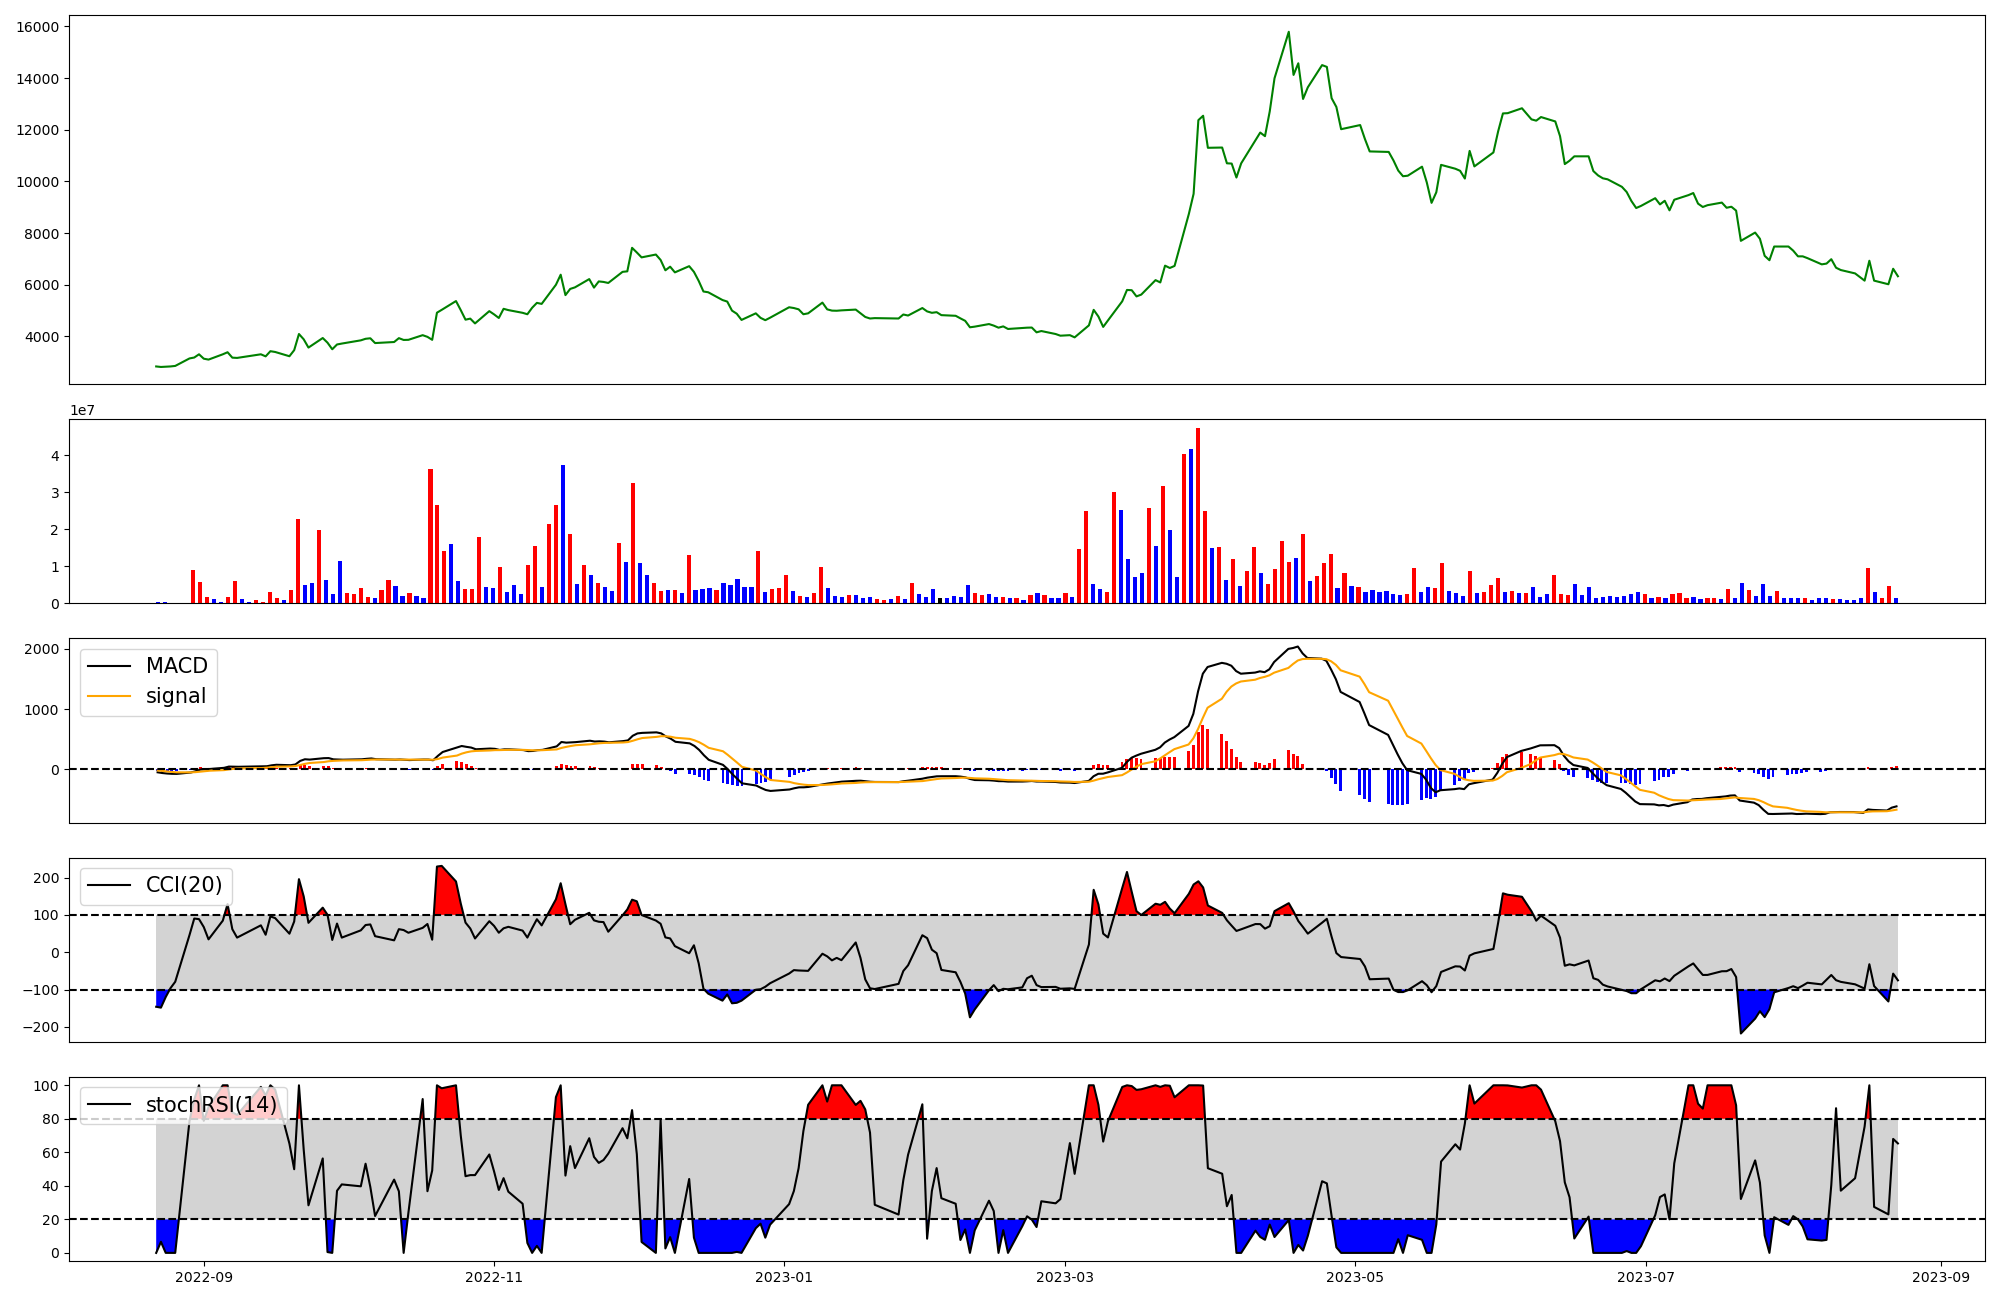Click the 2023-07 date tick label
The height and width of the screenshot is (1300, 2000).
[x=1645, y=1277]
